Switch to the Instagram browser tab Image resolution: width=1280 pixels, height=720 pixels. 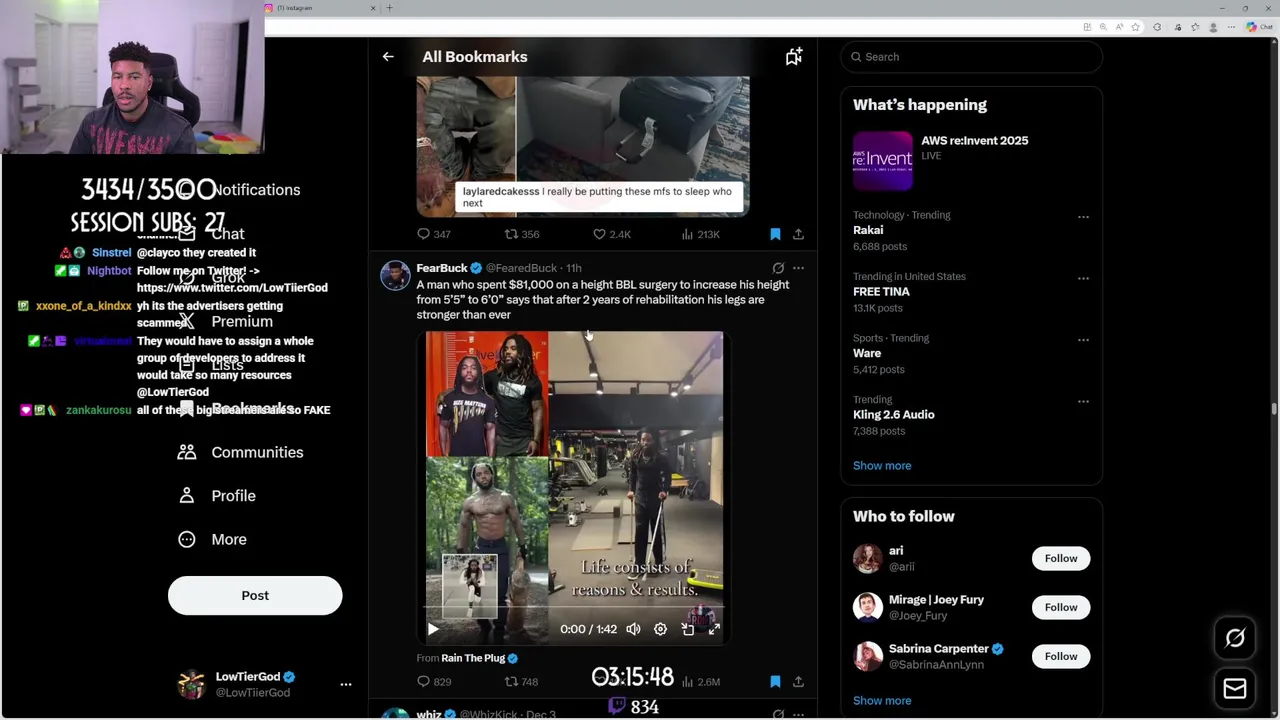tap(320, 8)
